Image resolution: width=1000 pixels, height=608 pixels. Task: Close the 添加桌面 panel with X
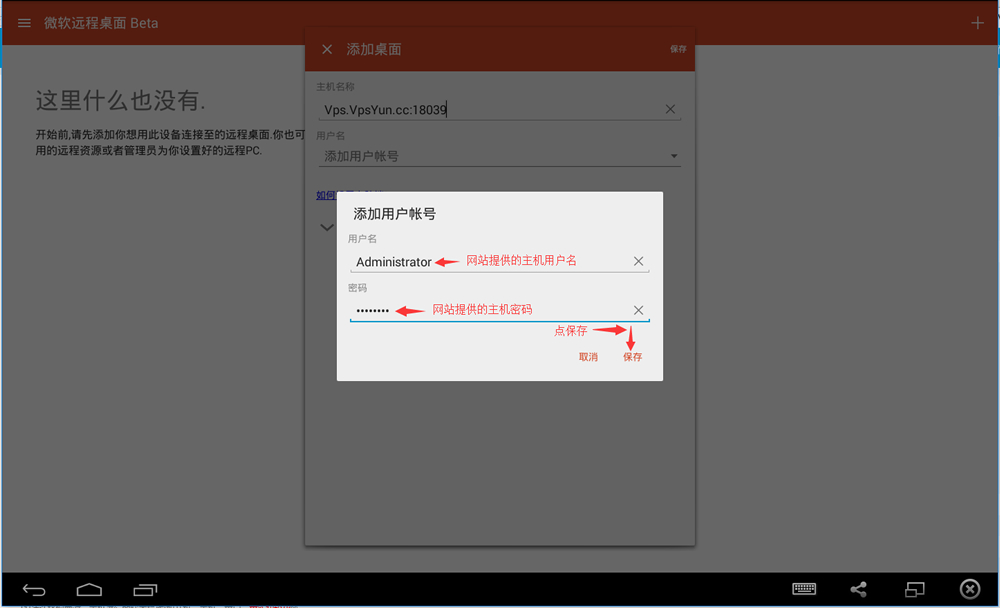[x=326, y=49]
